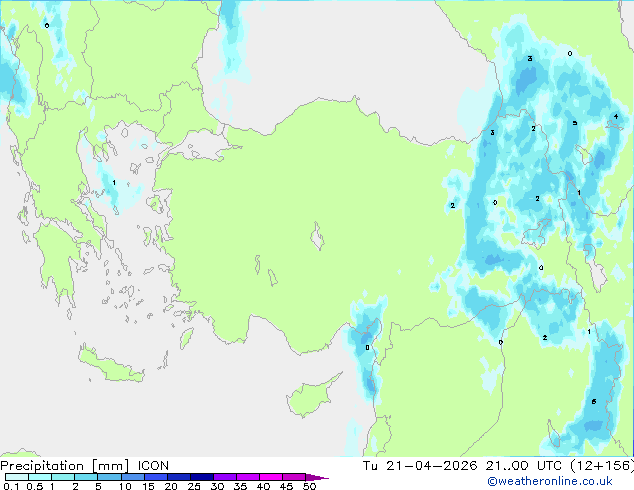Image resolution: width=634 pixels, height=490 pixels.
Task: Select the 45–50 mm legend color box
Action: coord(294,477)
